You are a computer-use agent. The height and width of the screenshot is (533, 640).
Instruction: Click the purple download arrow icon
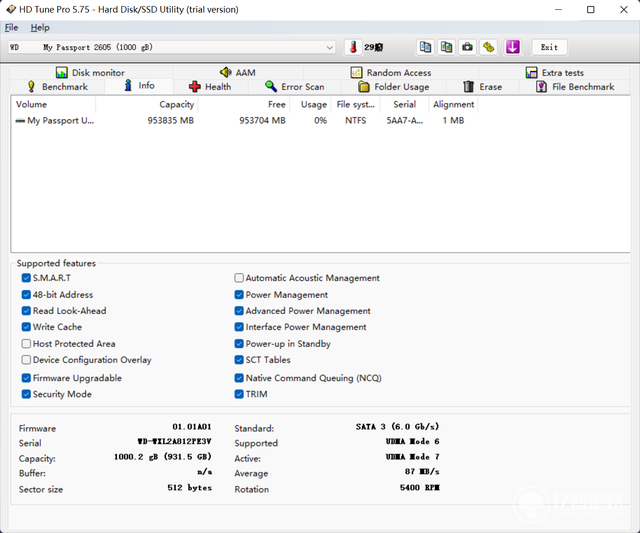click(x=513, y=47)
